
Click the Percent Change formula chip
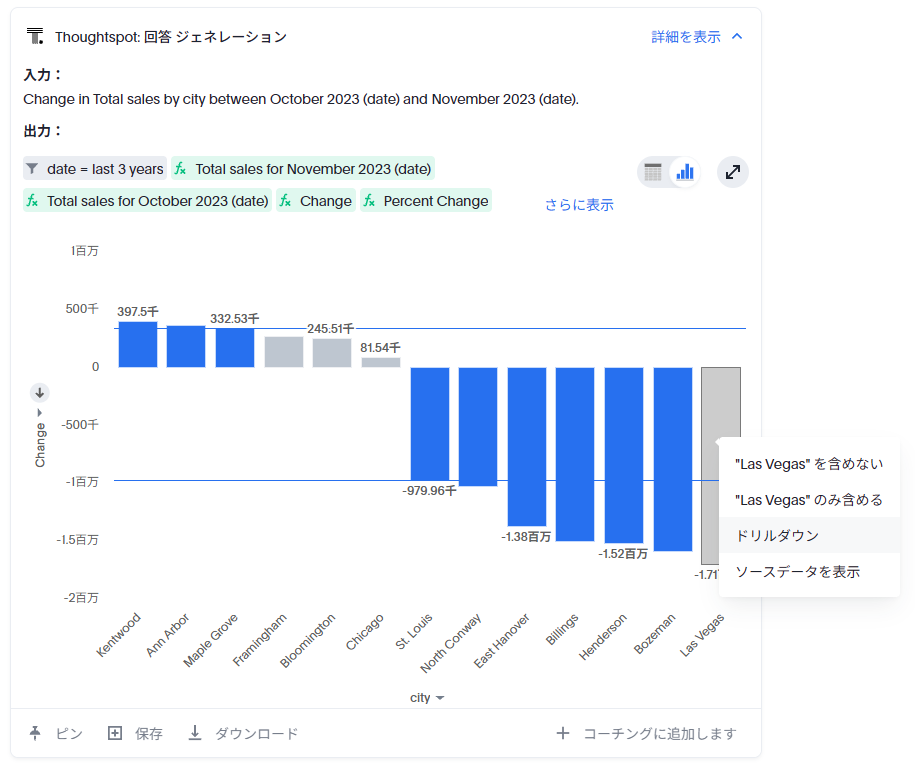coord(426,201)
